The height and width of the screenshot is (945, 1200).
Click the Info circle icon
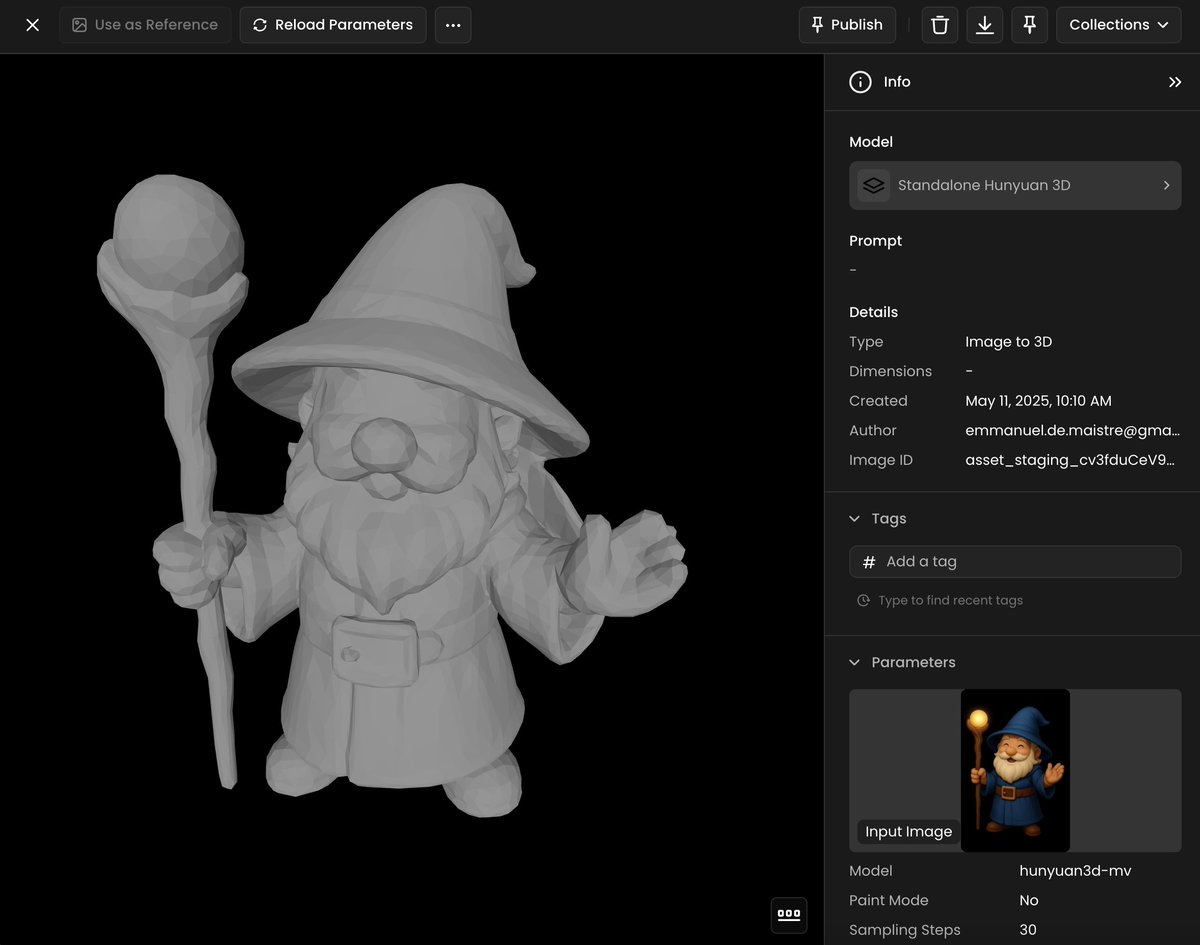(860, 82)
